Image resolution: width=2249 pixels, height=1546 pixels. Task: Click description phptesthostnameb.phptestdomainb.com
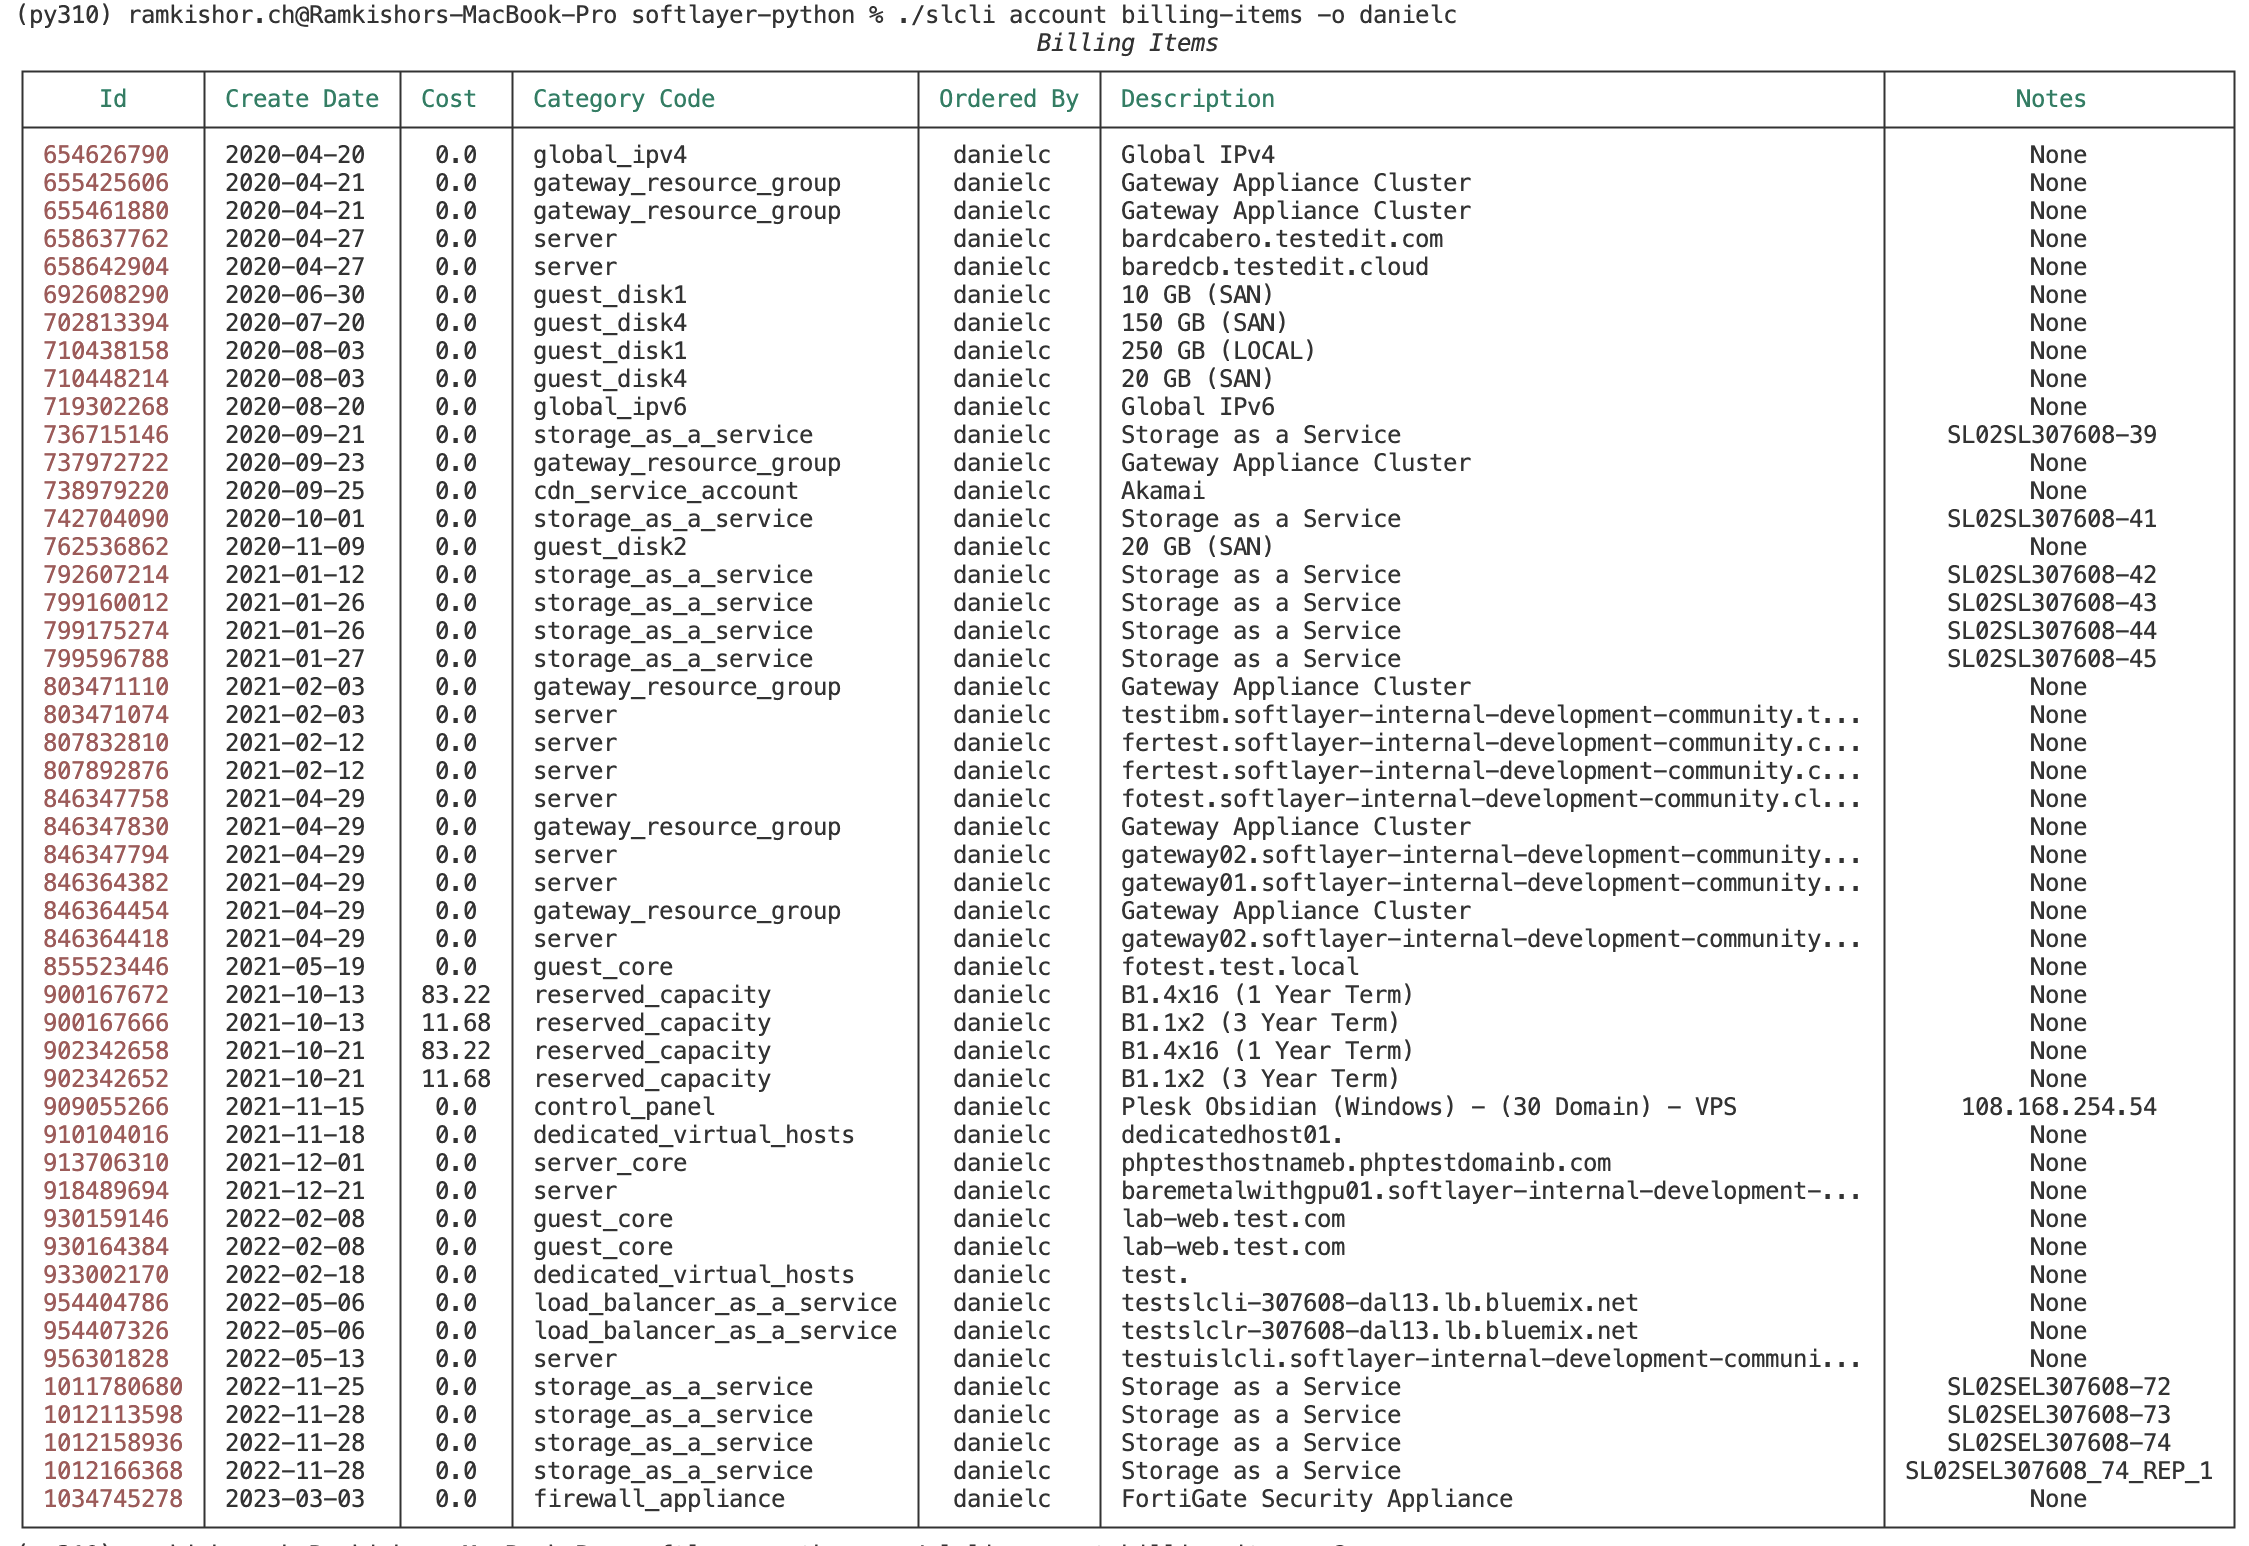coord(1366,1163)
